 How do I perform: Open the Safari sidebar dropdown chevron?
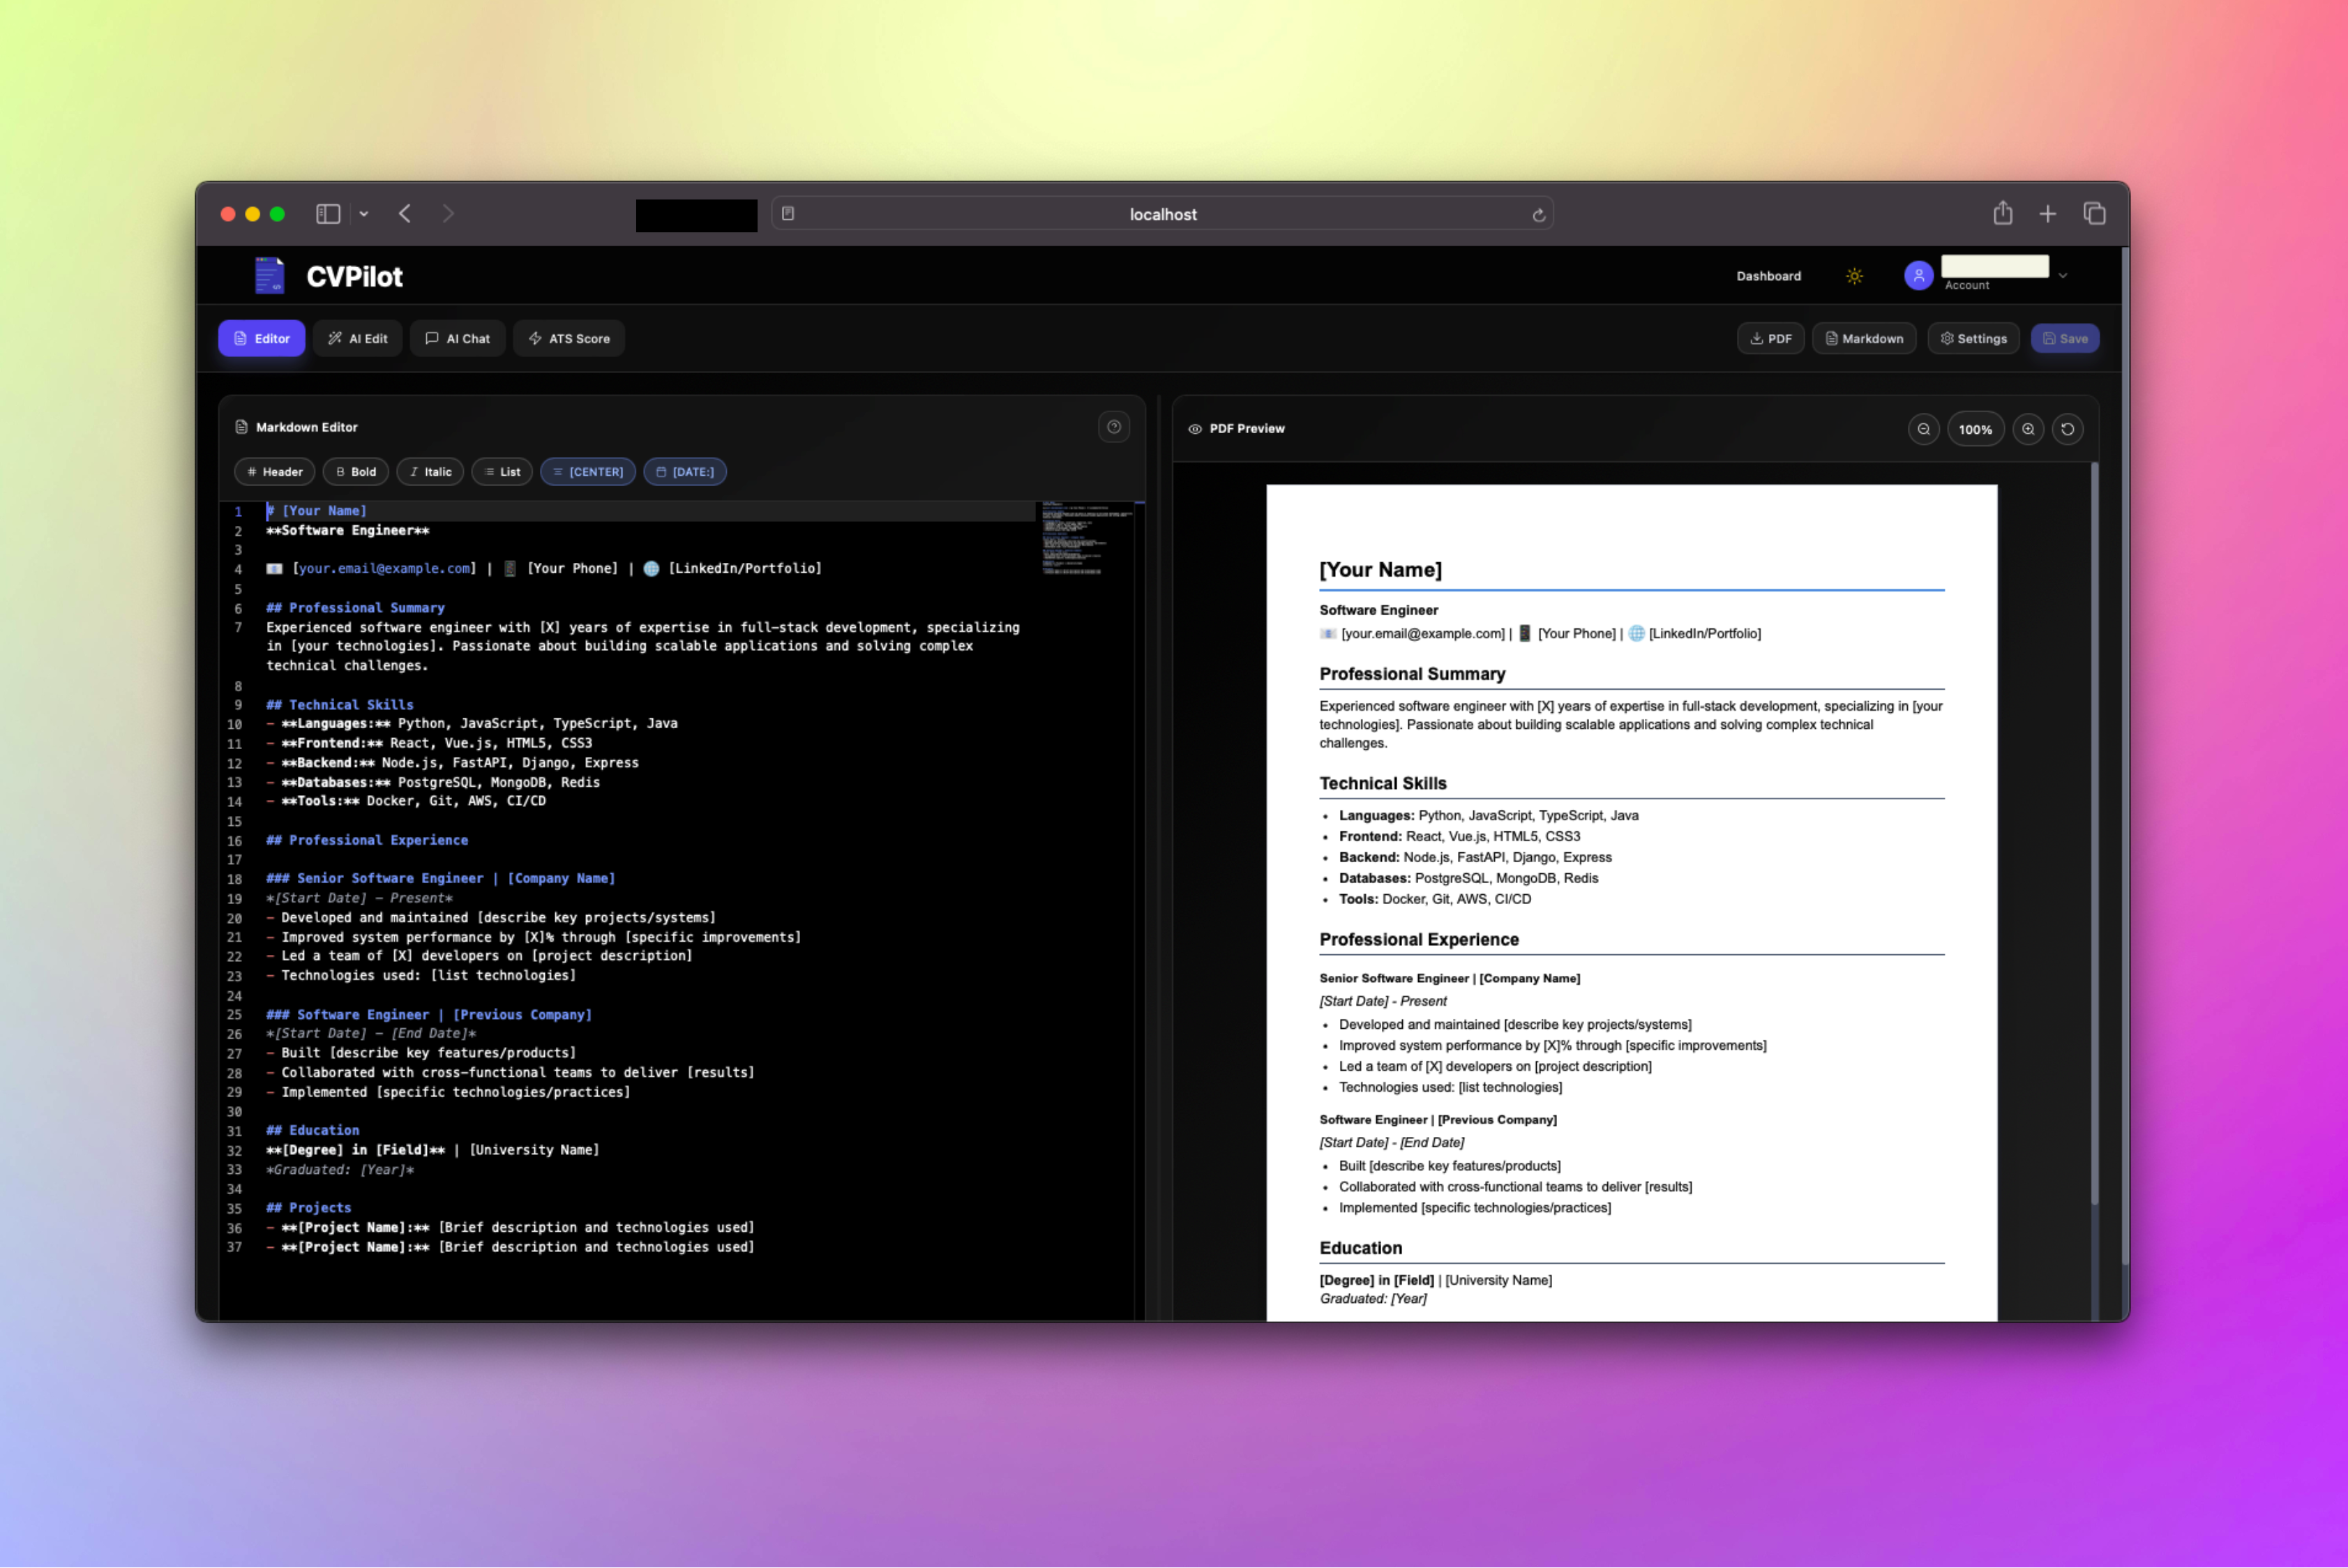click(364, 214)
